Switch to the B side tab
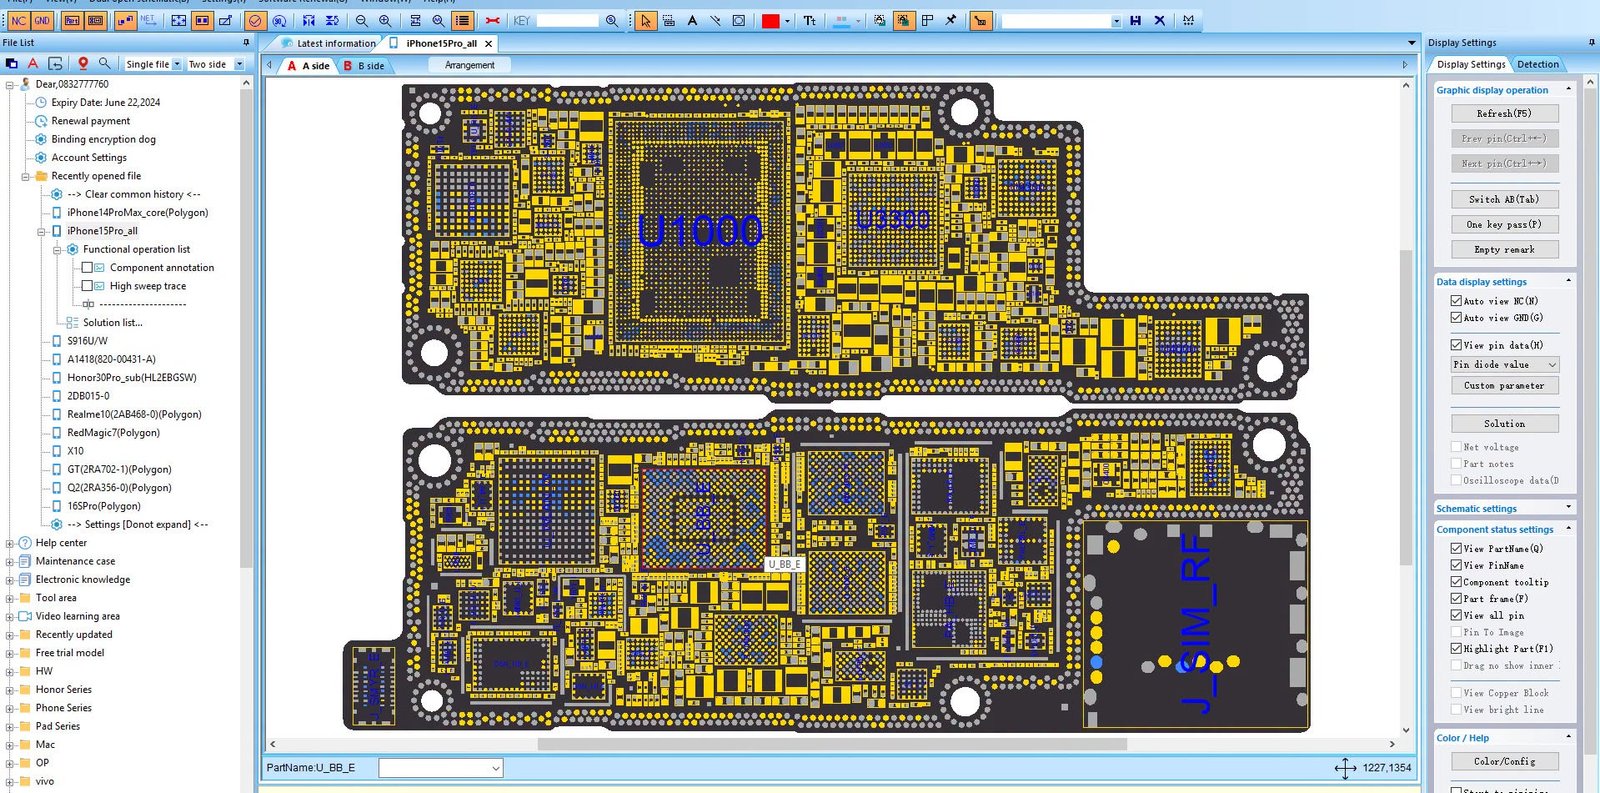 click(x=364, y=66)
